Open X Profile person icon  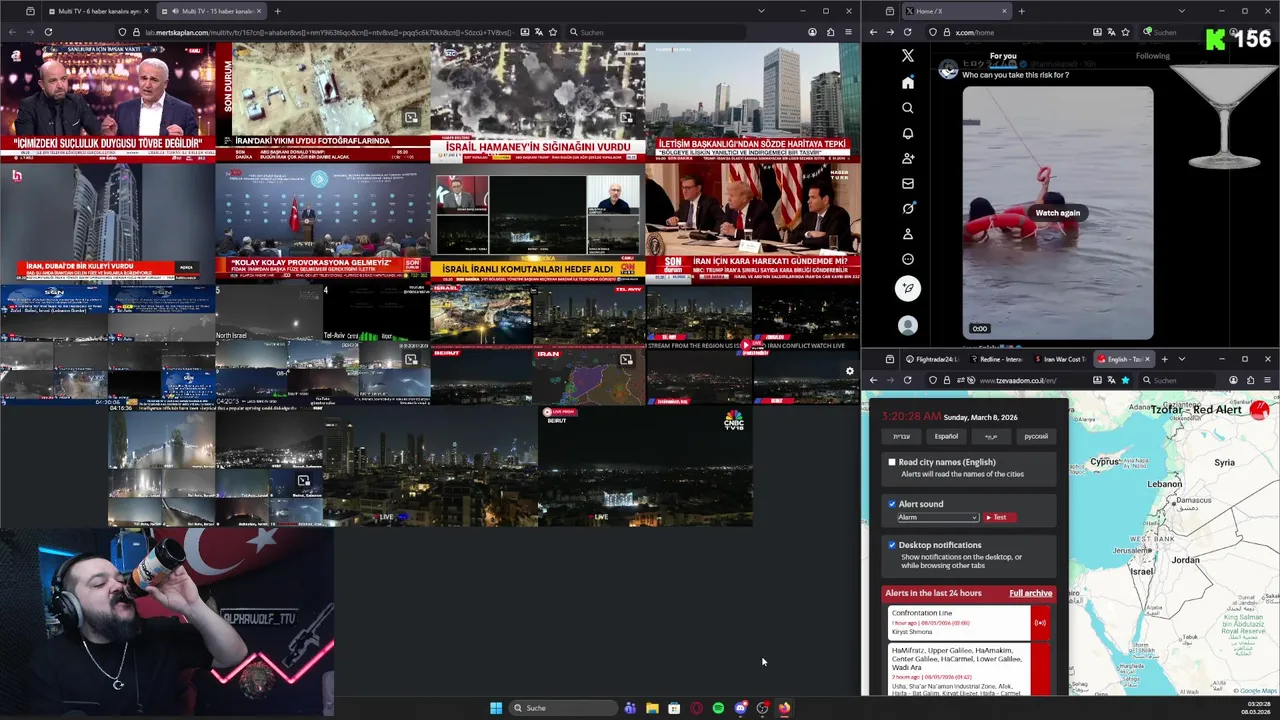907,233
